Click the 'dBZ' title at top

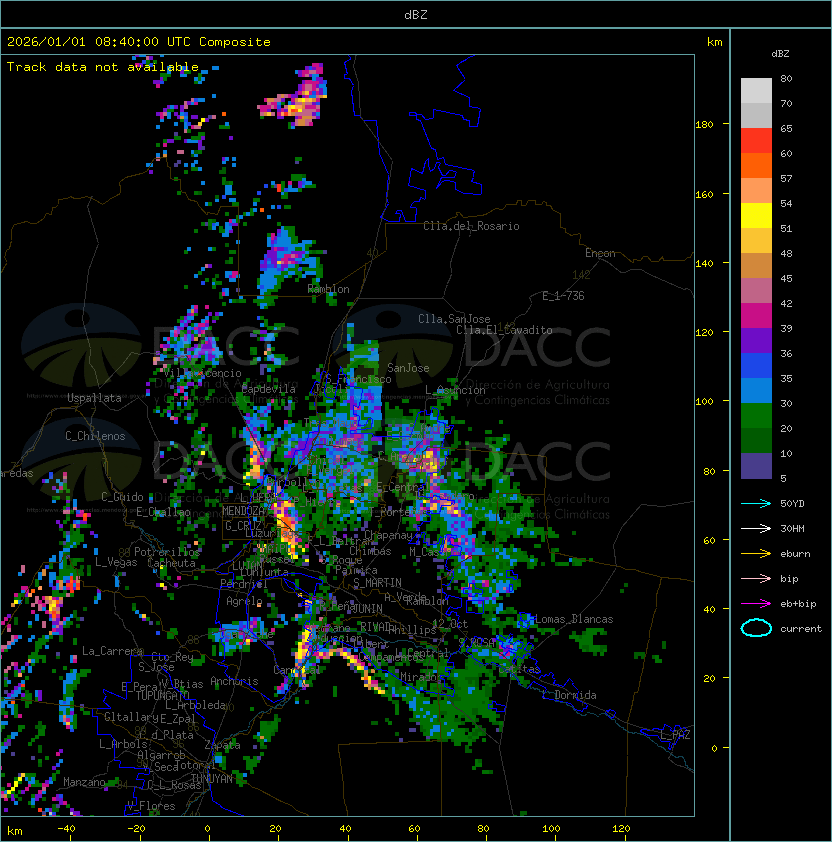[x=416, y=15]
